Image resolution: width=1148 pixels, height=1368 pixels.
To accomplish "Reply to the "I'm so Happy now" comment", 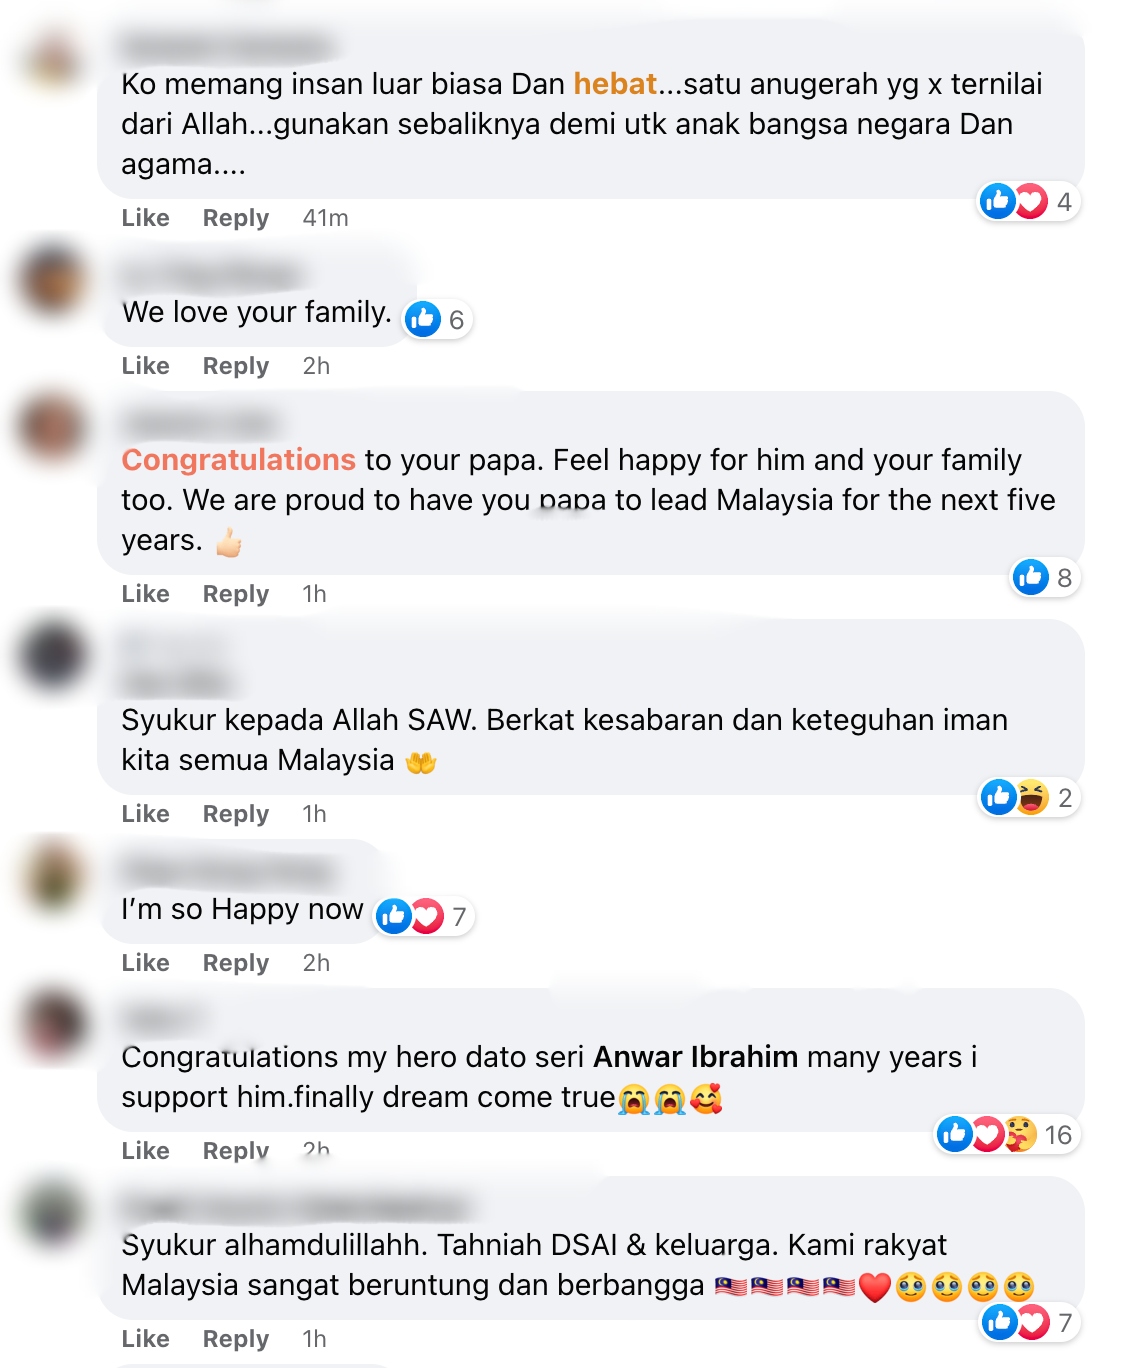I will click(236, 963).
